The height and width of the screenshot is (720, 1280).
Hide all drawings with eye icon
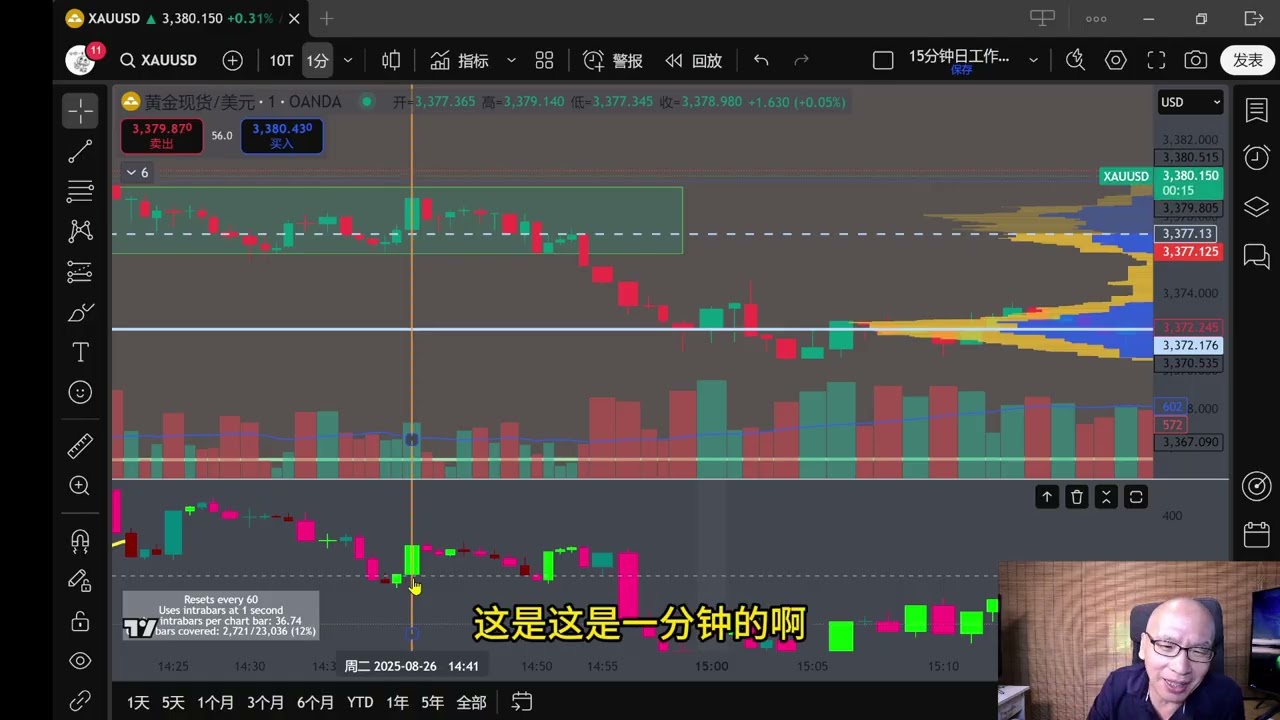coord(80,661)
